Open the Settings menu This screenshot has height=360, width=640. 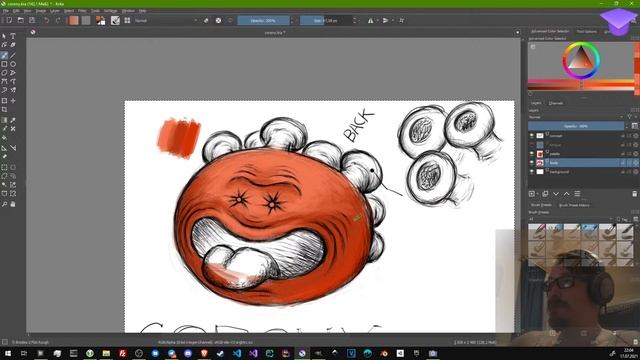[x=111, y=11]
